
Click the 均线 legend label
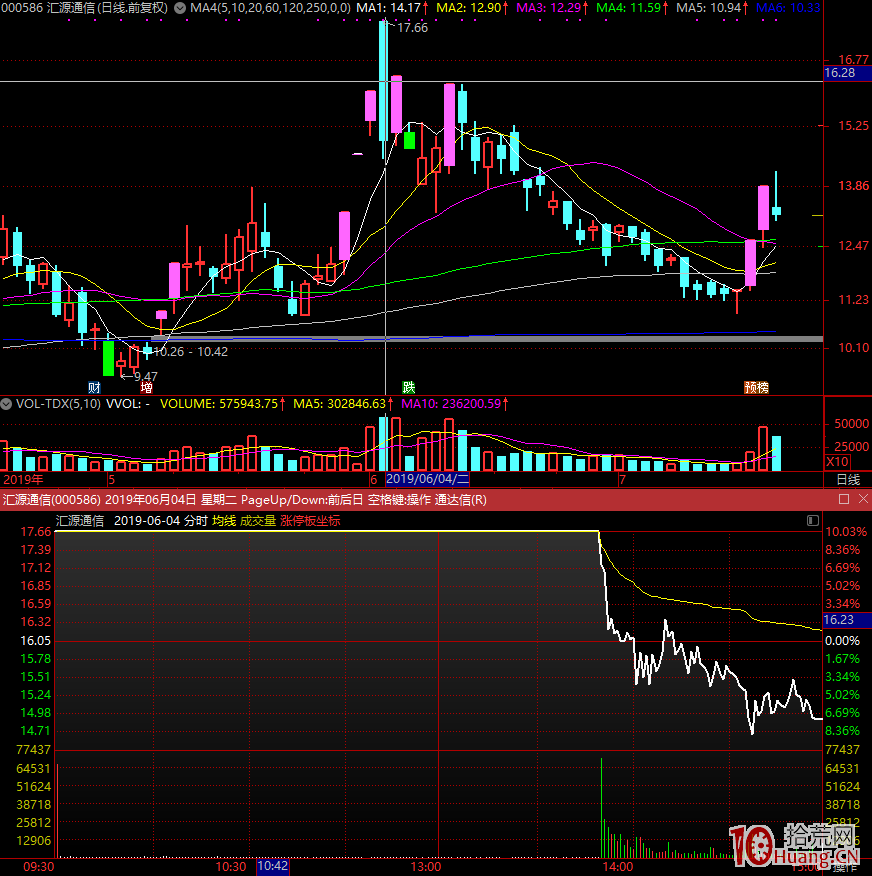(x=224, y=521)
